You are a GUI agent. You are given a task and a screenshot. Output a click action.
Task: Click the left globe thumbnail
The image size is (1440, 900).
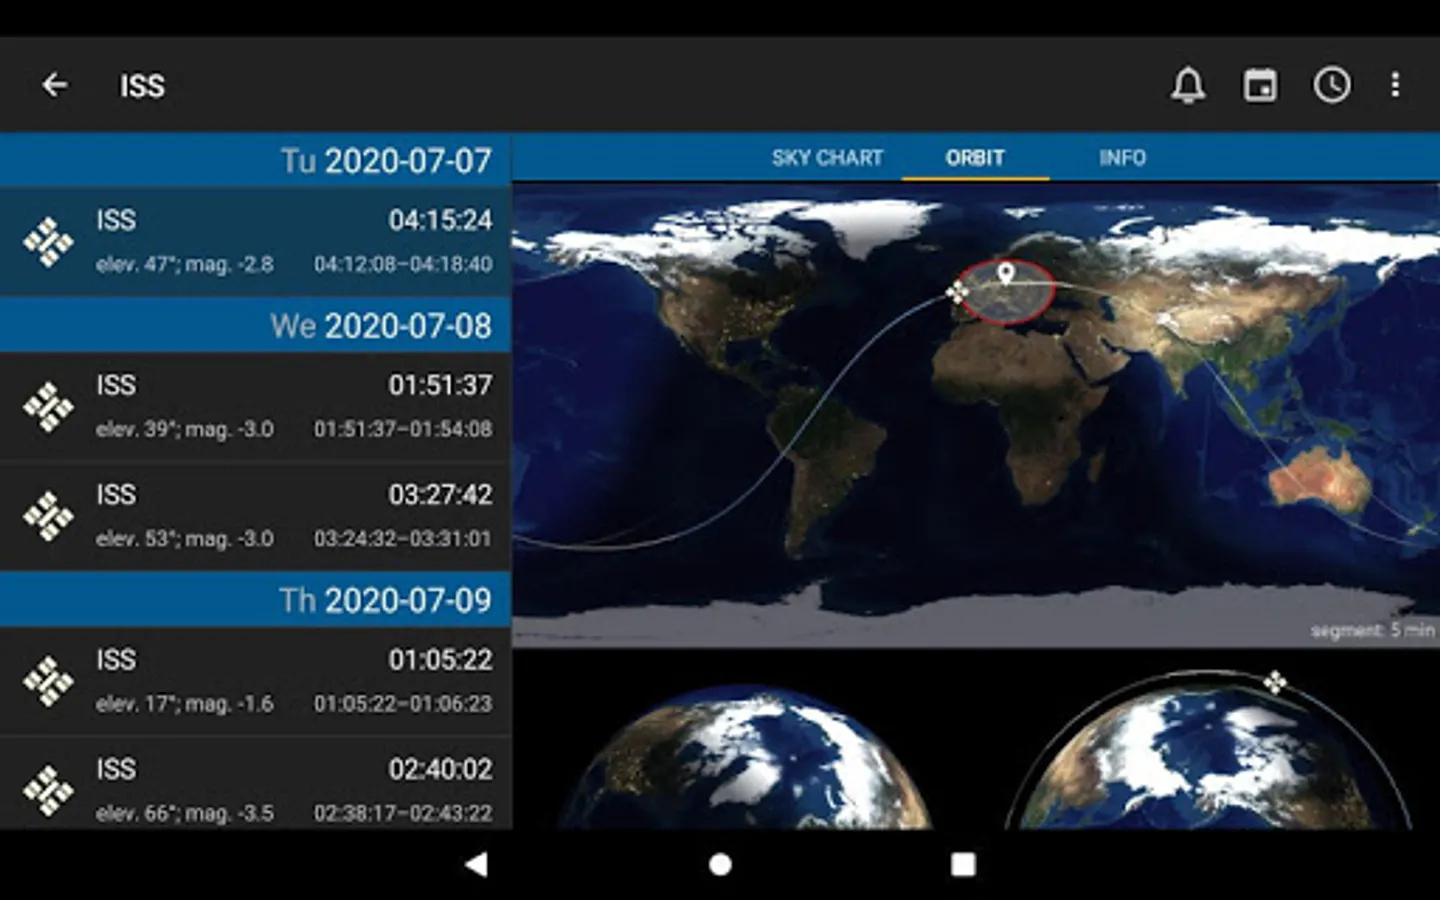(x=745, y=757)
